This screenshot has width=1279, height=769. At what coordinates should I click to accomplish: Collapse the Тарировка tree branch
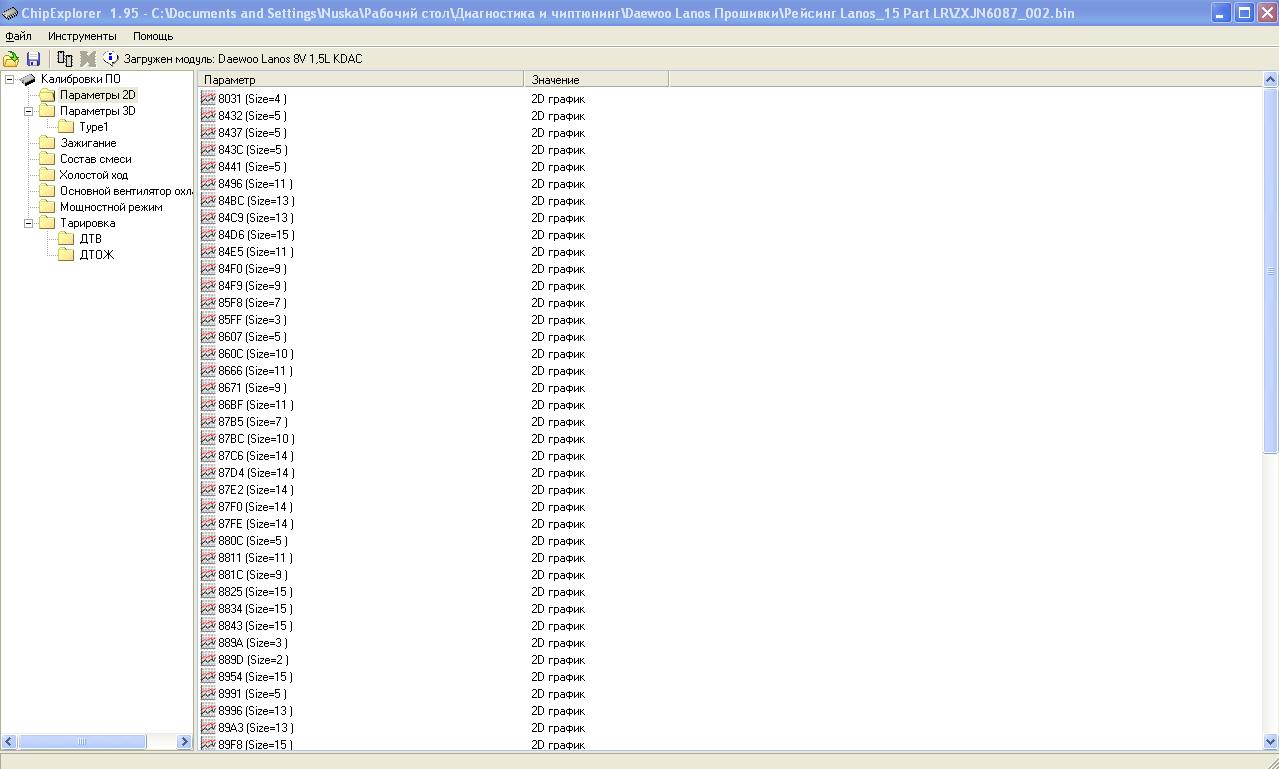tap(29, 223)
